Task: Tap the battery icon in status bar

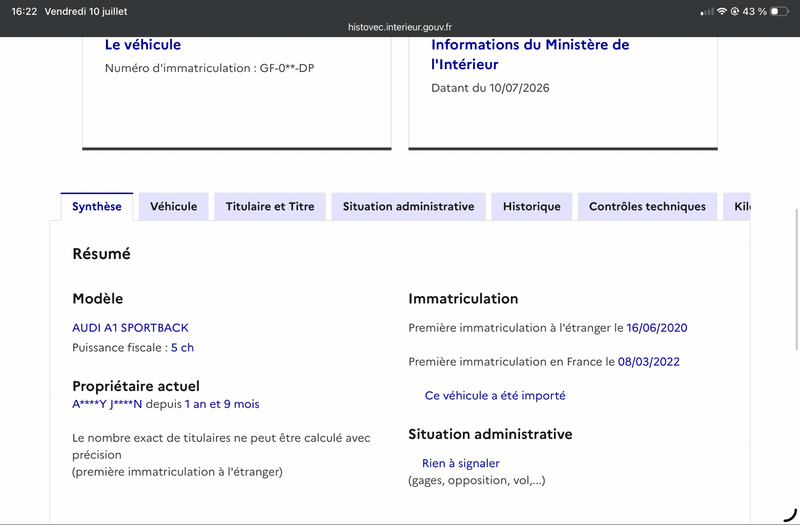Action: pos(779,11)
